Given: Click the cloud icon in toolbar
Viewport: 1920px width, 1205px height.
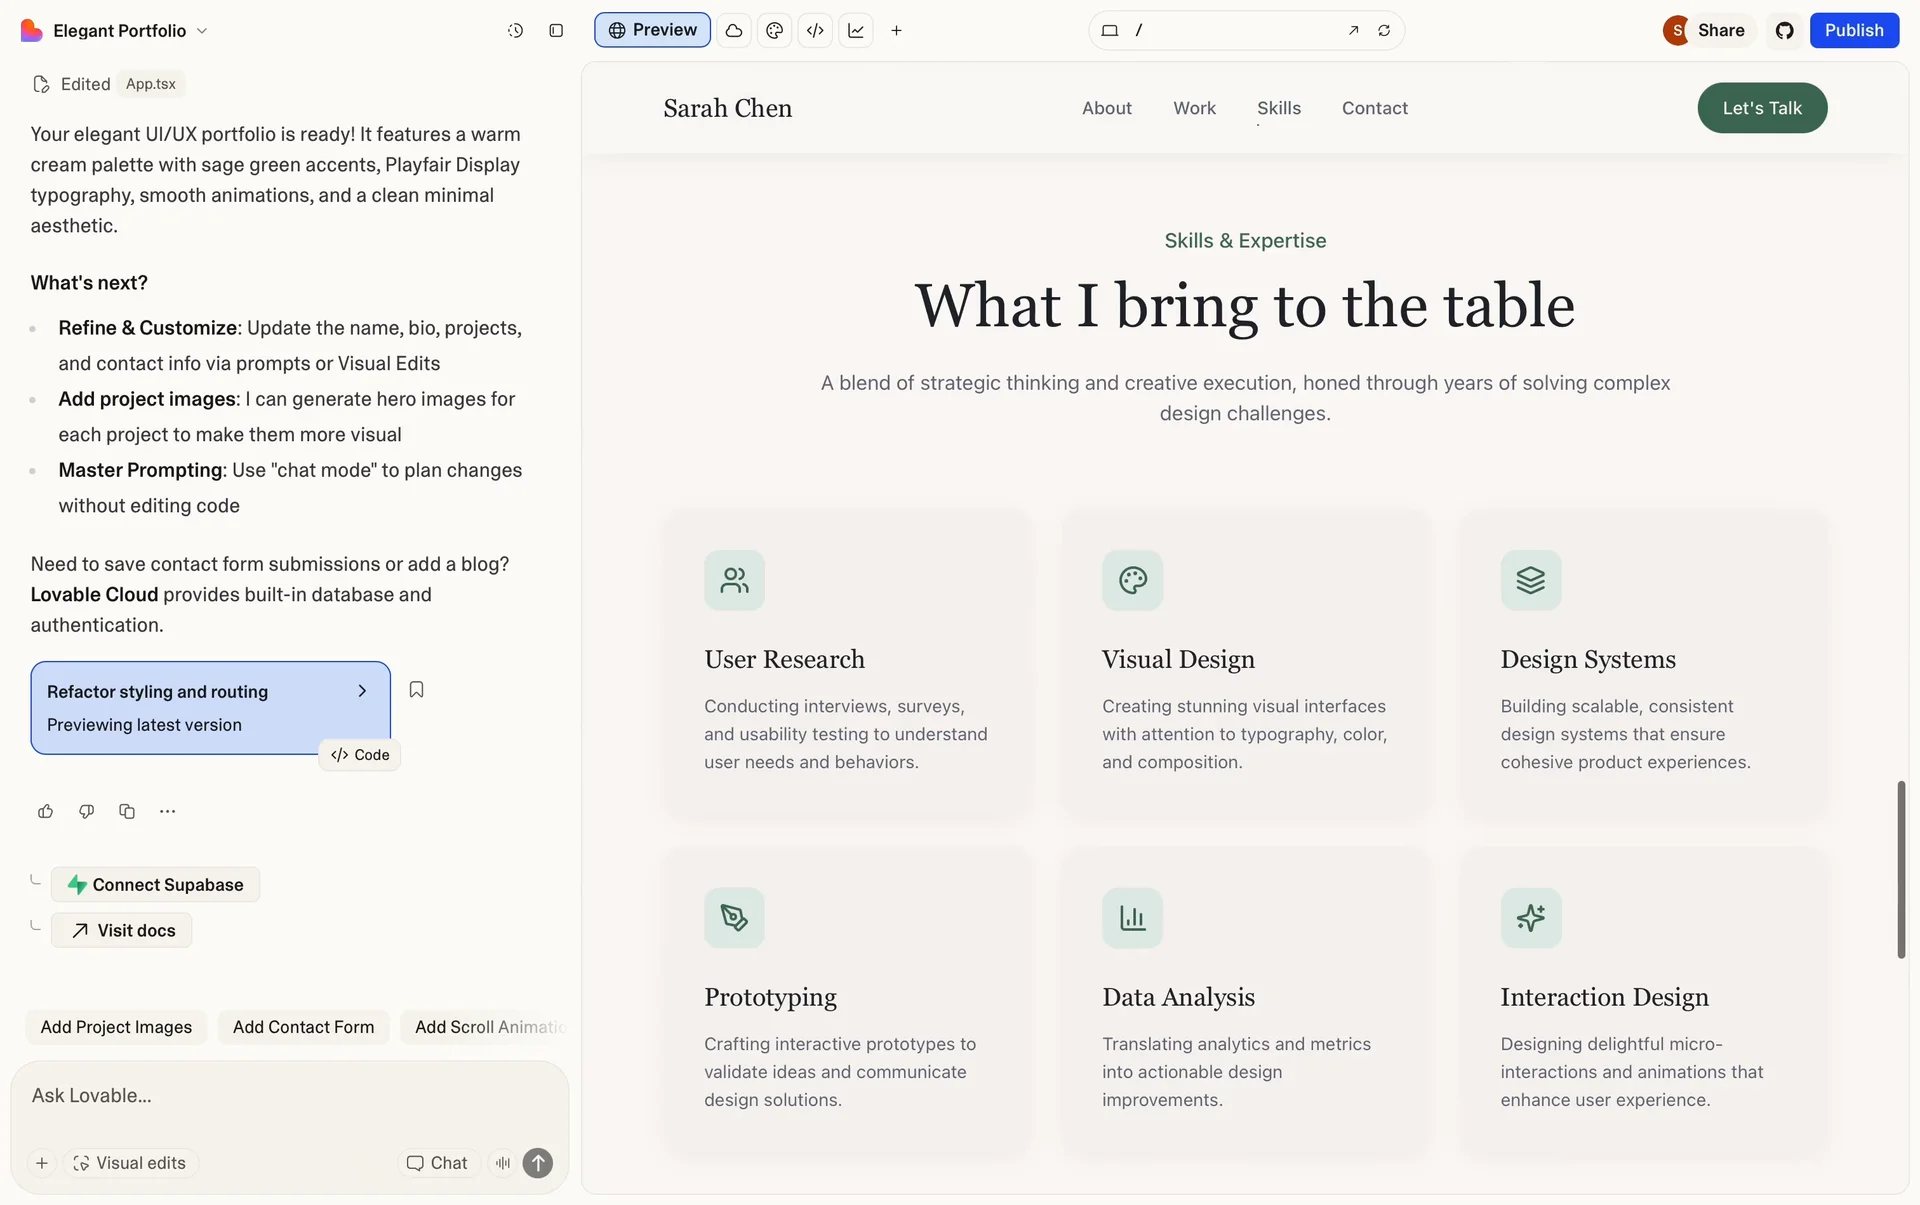Looking at the screenshot, I should tap(734, 30).
